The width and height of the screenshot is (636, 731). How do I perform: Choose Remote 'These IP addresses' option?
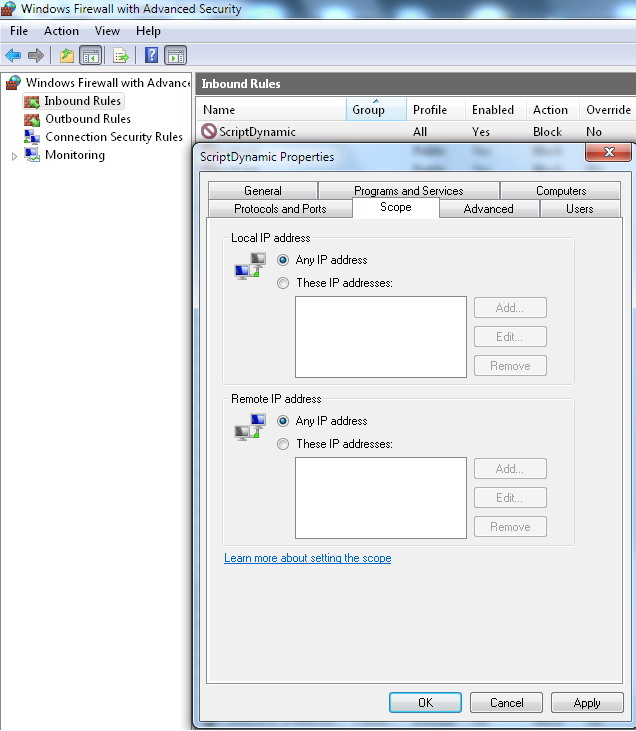pyautogui.click(x=283, y=444)
